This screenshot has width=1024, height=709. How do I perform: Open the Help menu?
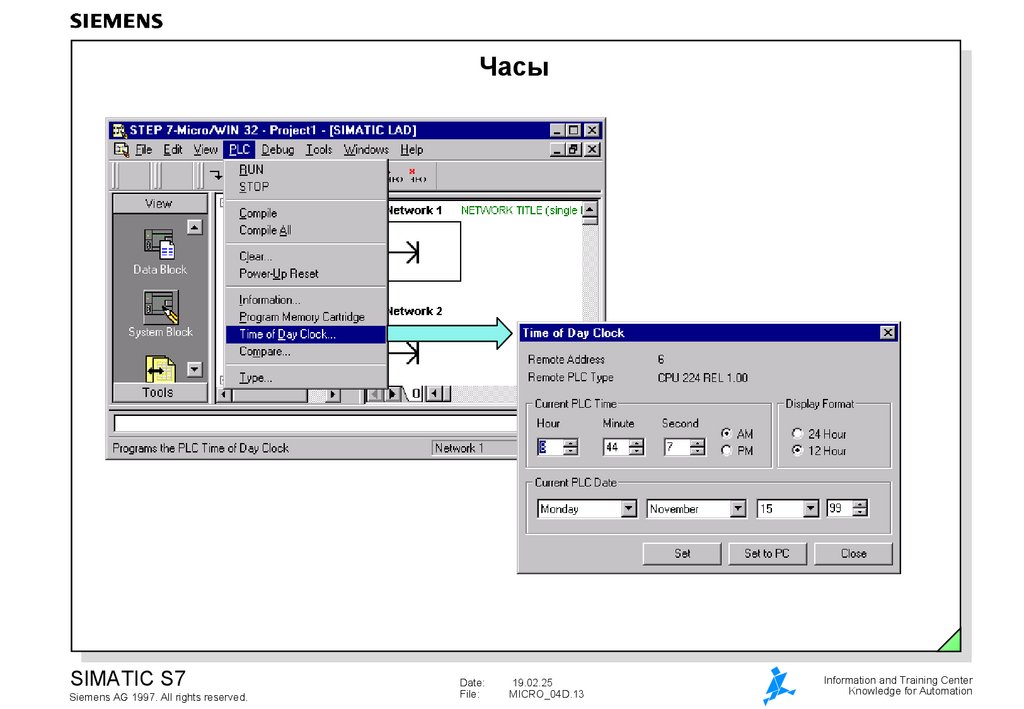pos(411,150)
